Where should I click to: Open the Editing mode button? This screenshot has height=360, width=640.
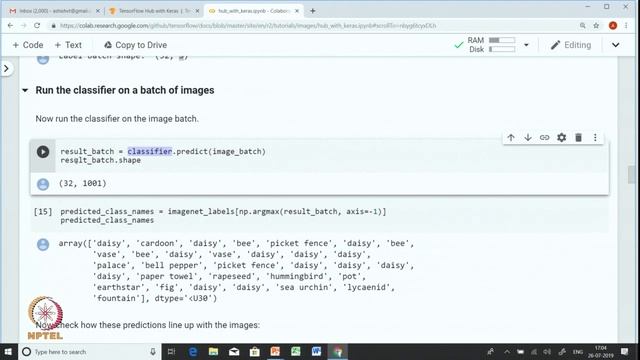click(571, 45)
